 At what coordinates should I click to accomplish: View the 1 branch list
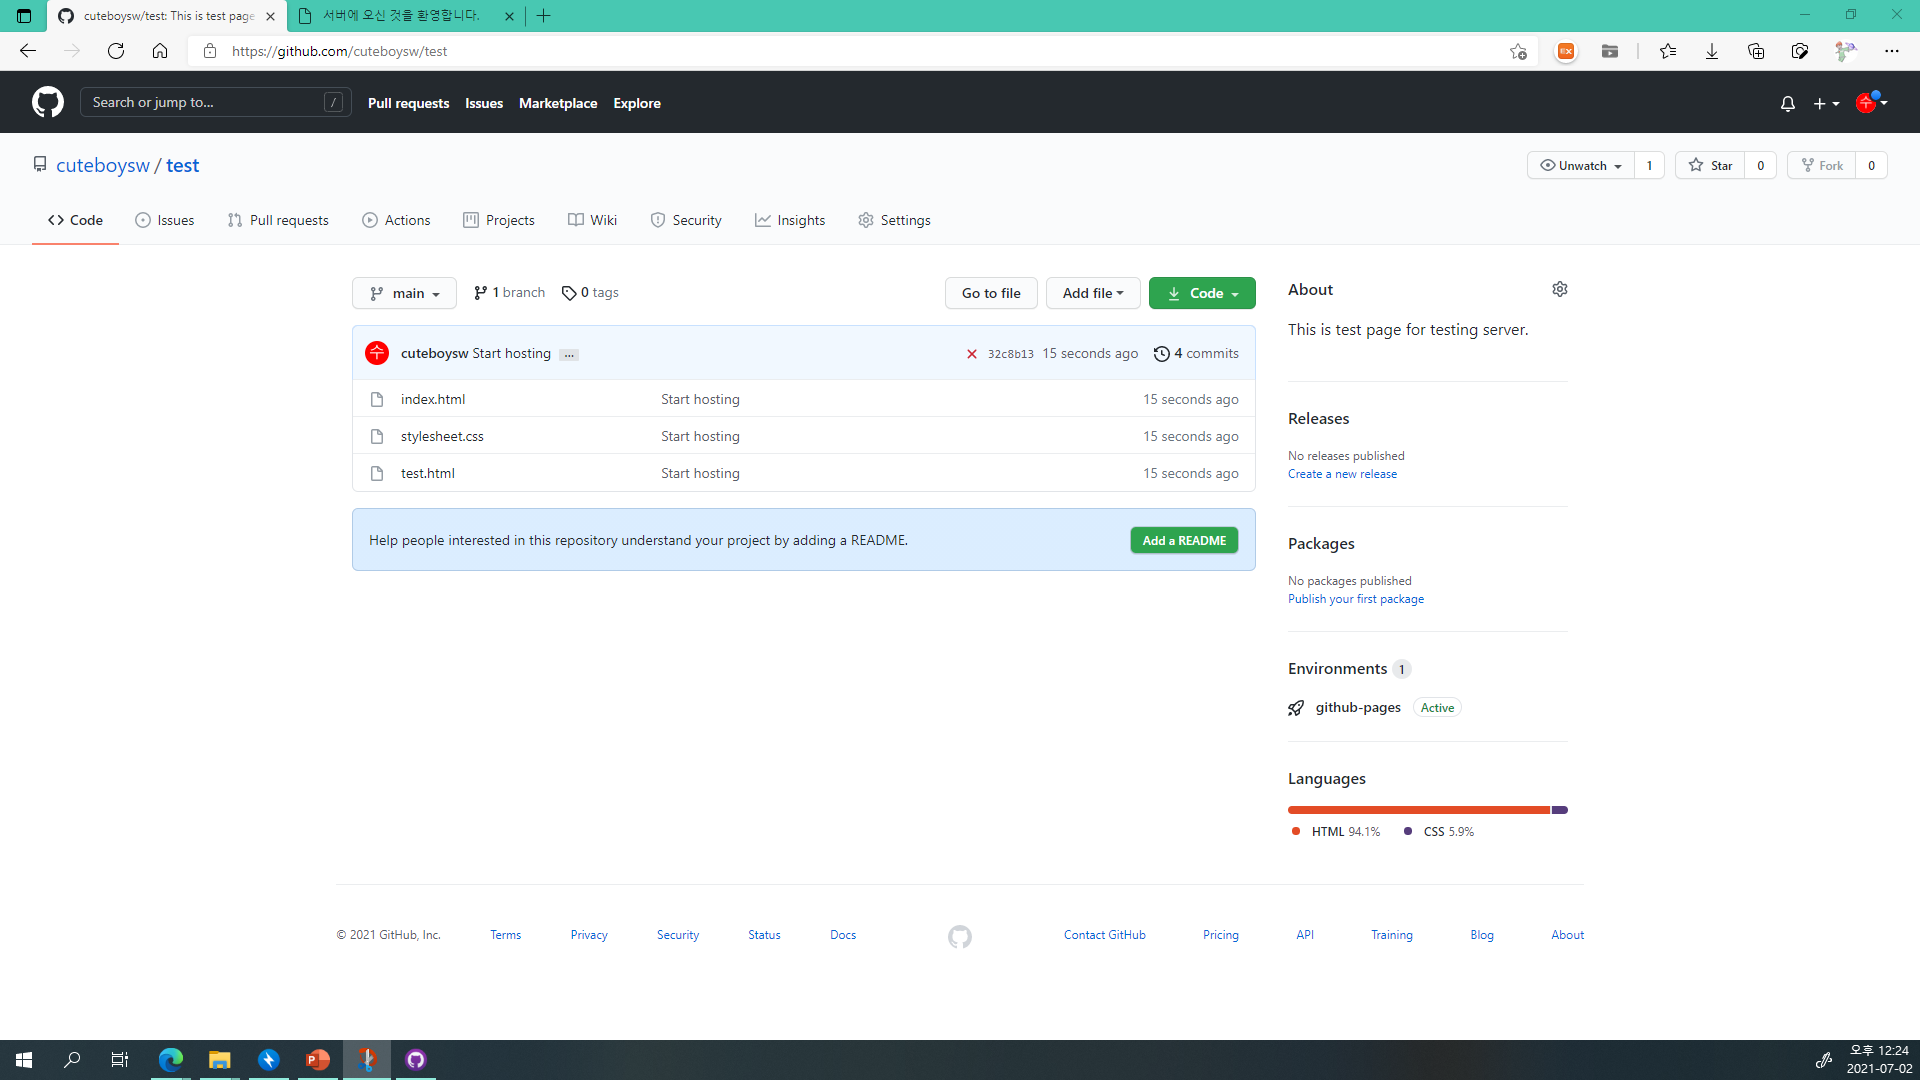[509, 292]
